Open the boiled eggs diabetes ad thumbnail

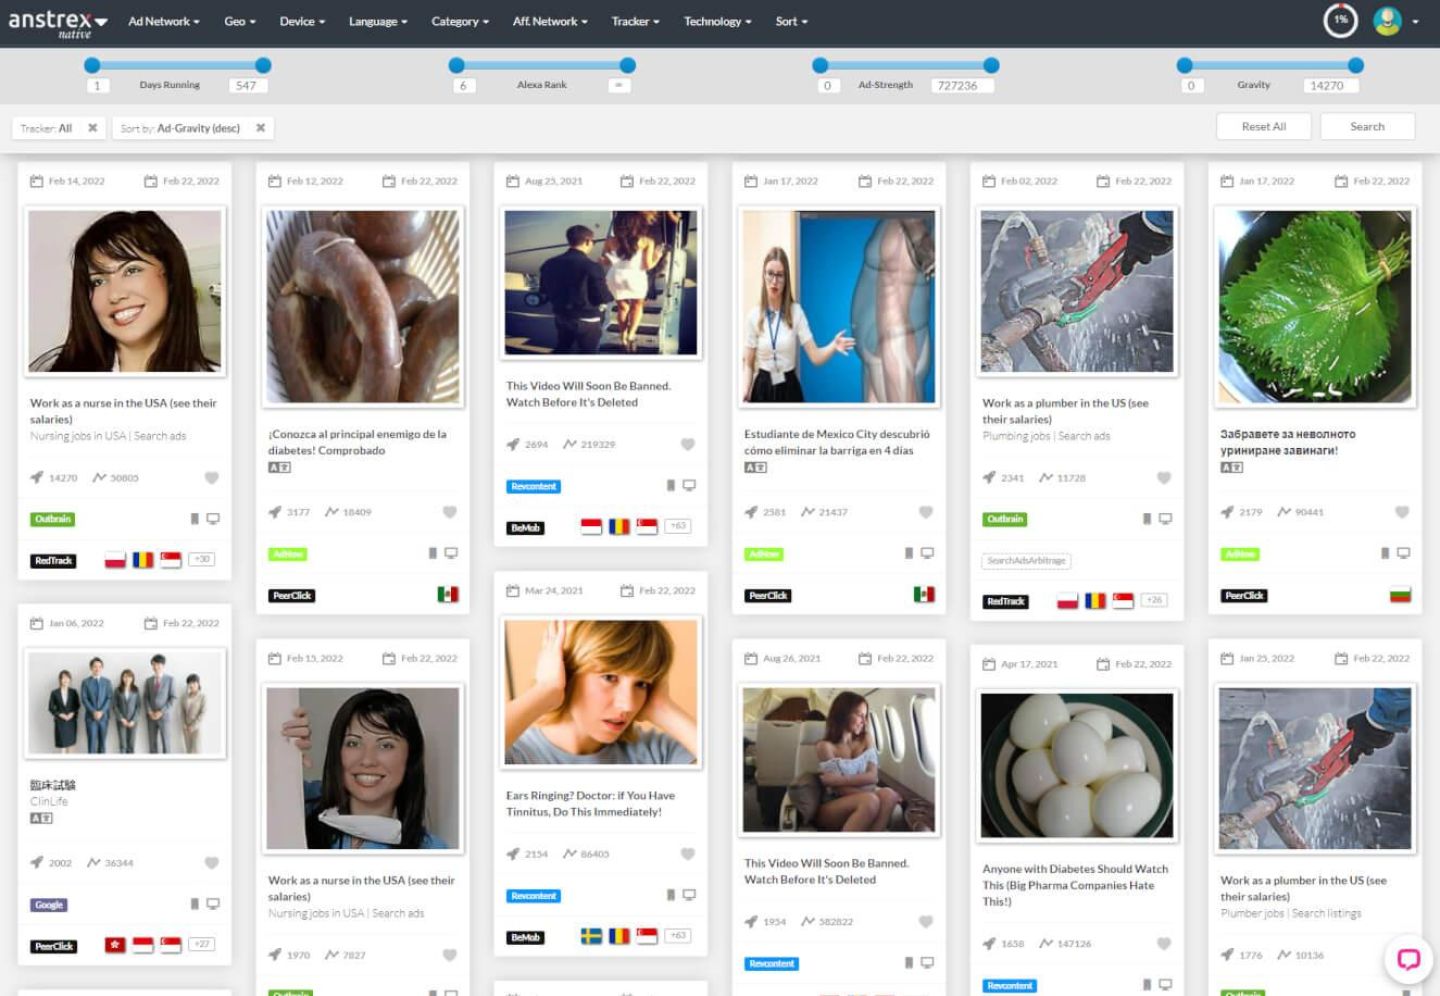pos(1077,765)
